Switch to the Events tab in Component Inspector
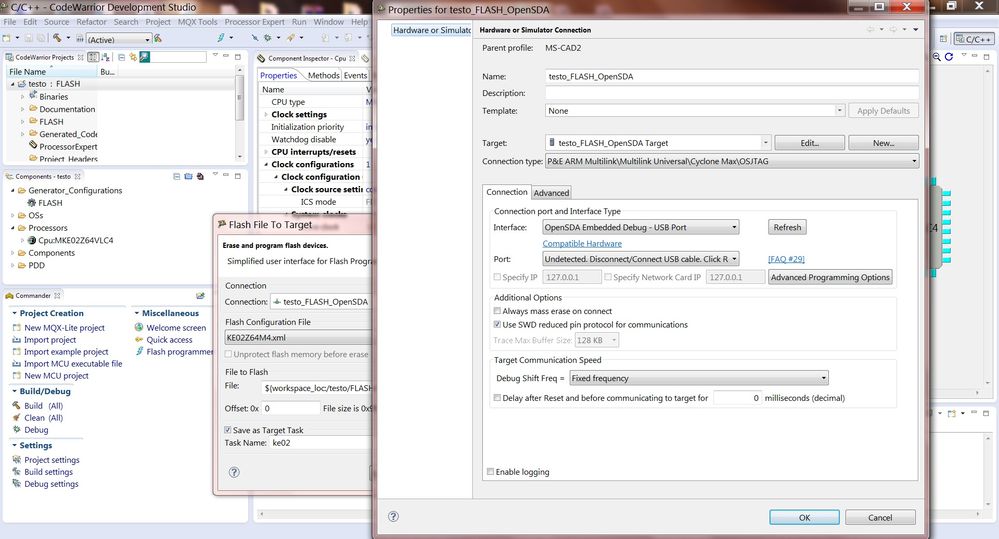 (356, 75)
